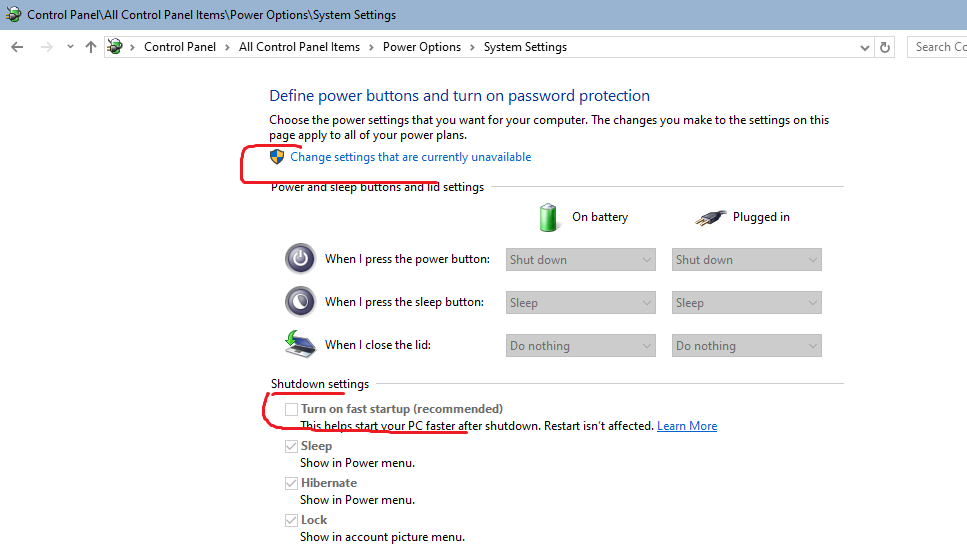This screenshot has height=548, width=967.
Task: Expand close lid On battery dropdown
Action: pos(580,346)
